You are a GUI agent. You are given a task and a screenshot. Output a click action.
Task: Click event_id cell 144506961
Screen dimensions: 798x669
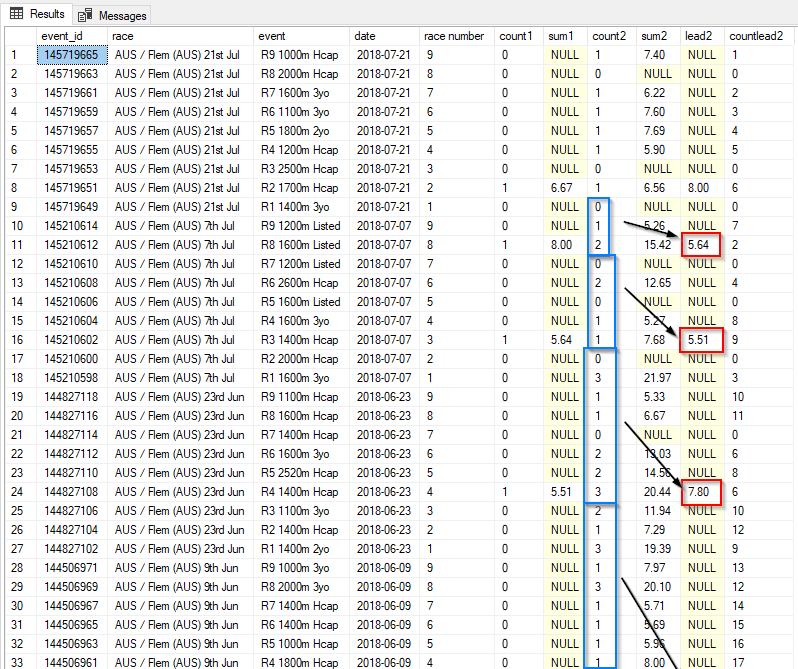click(x=72, y=662)
